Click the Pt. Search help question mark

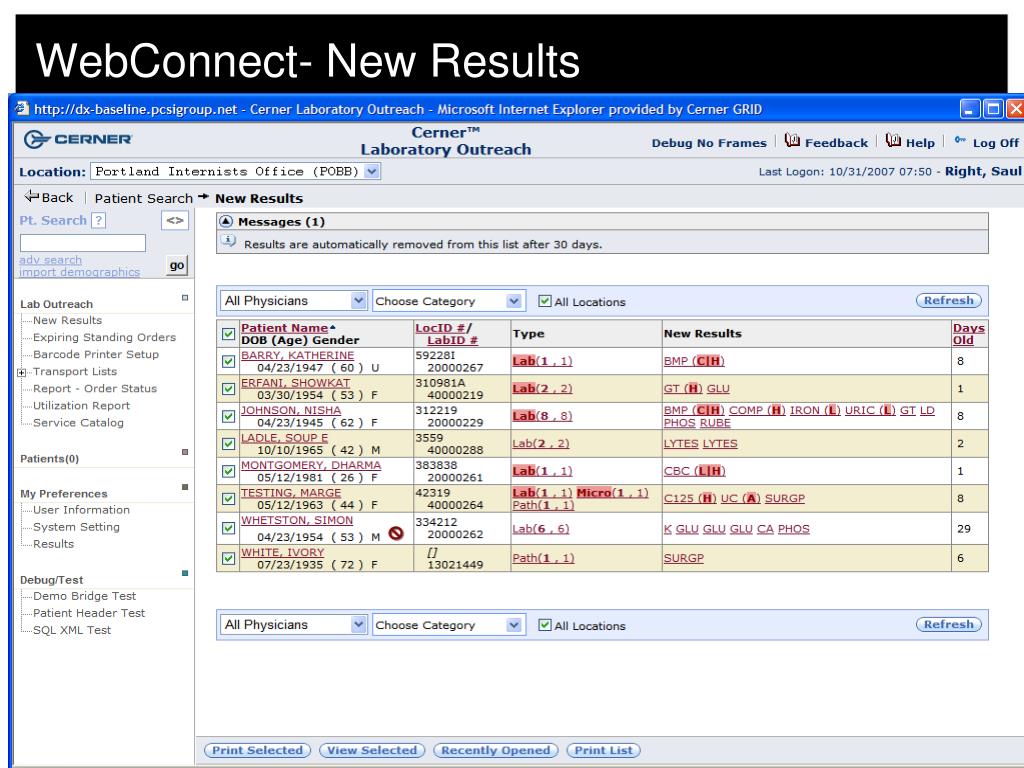click(99, 221)
